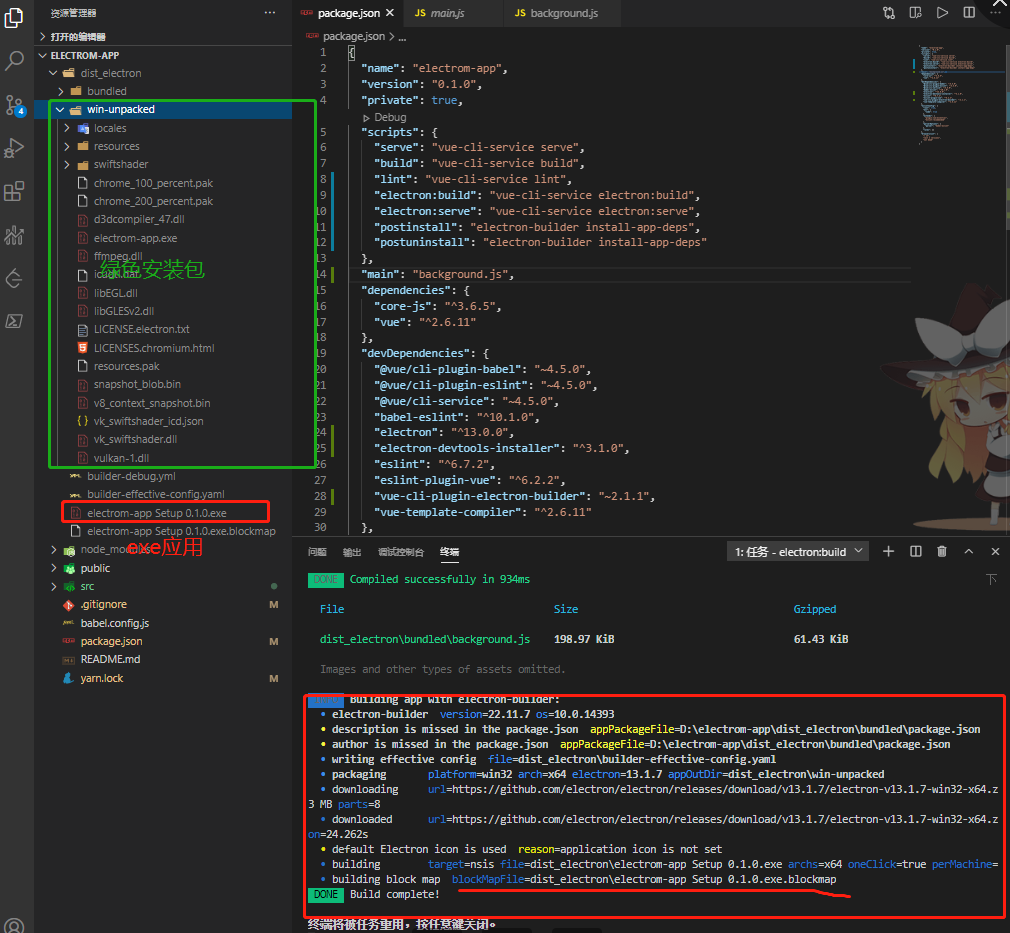Expand the bundled folder
The width and height of the screenshot is (1010, 933).
[164, 91]
